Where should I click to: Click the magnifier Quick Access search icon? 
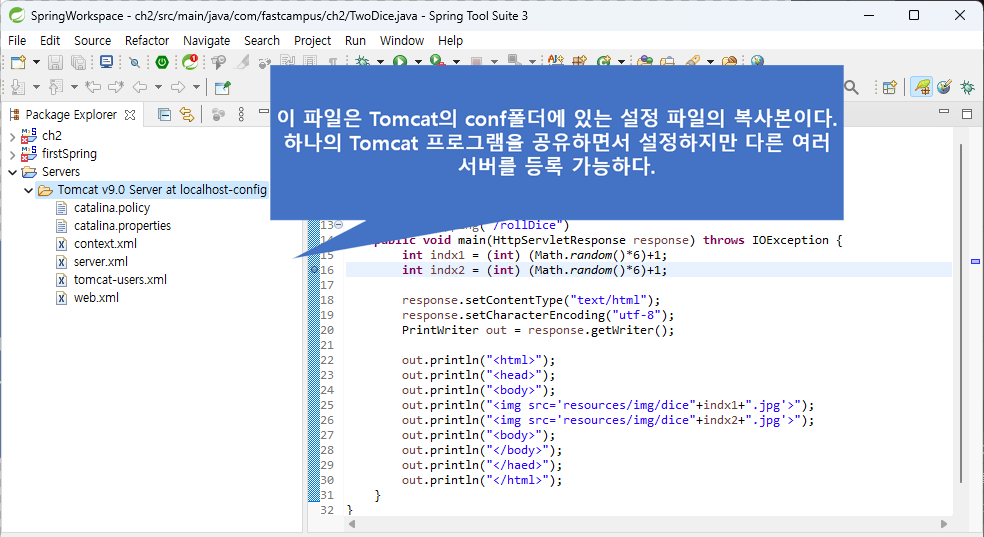851,87
